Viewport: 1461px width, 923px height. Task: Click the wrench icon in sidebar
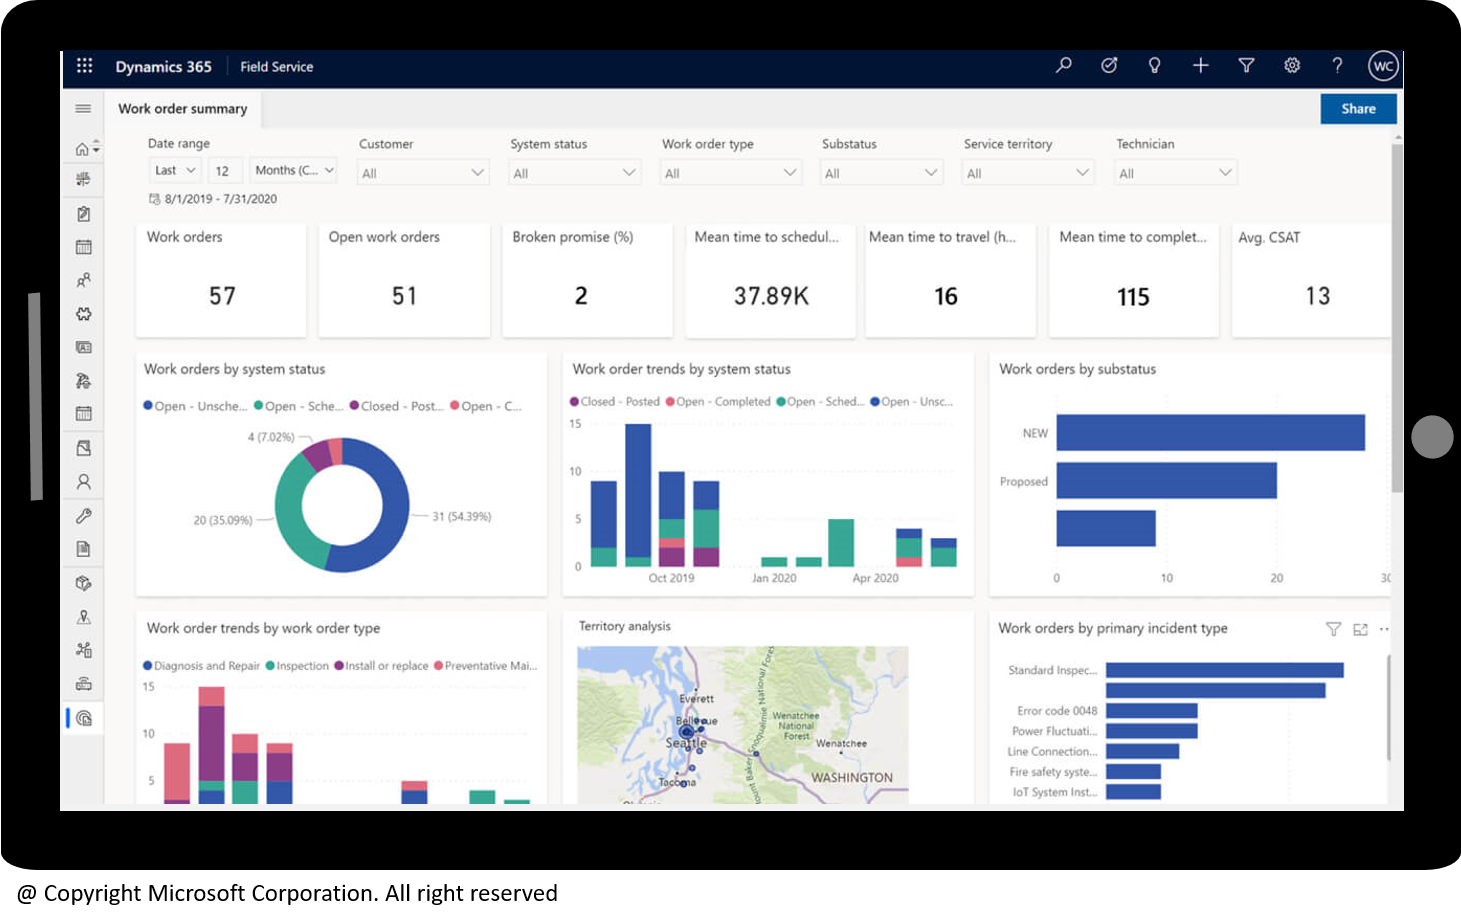(x=84, y=516)
